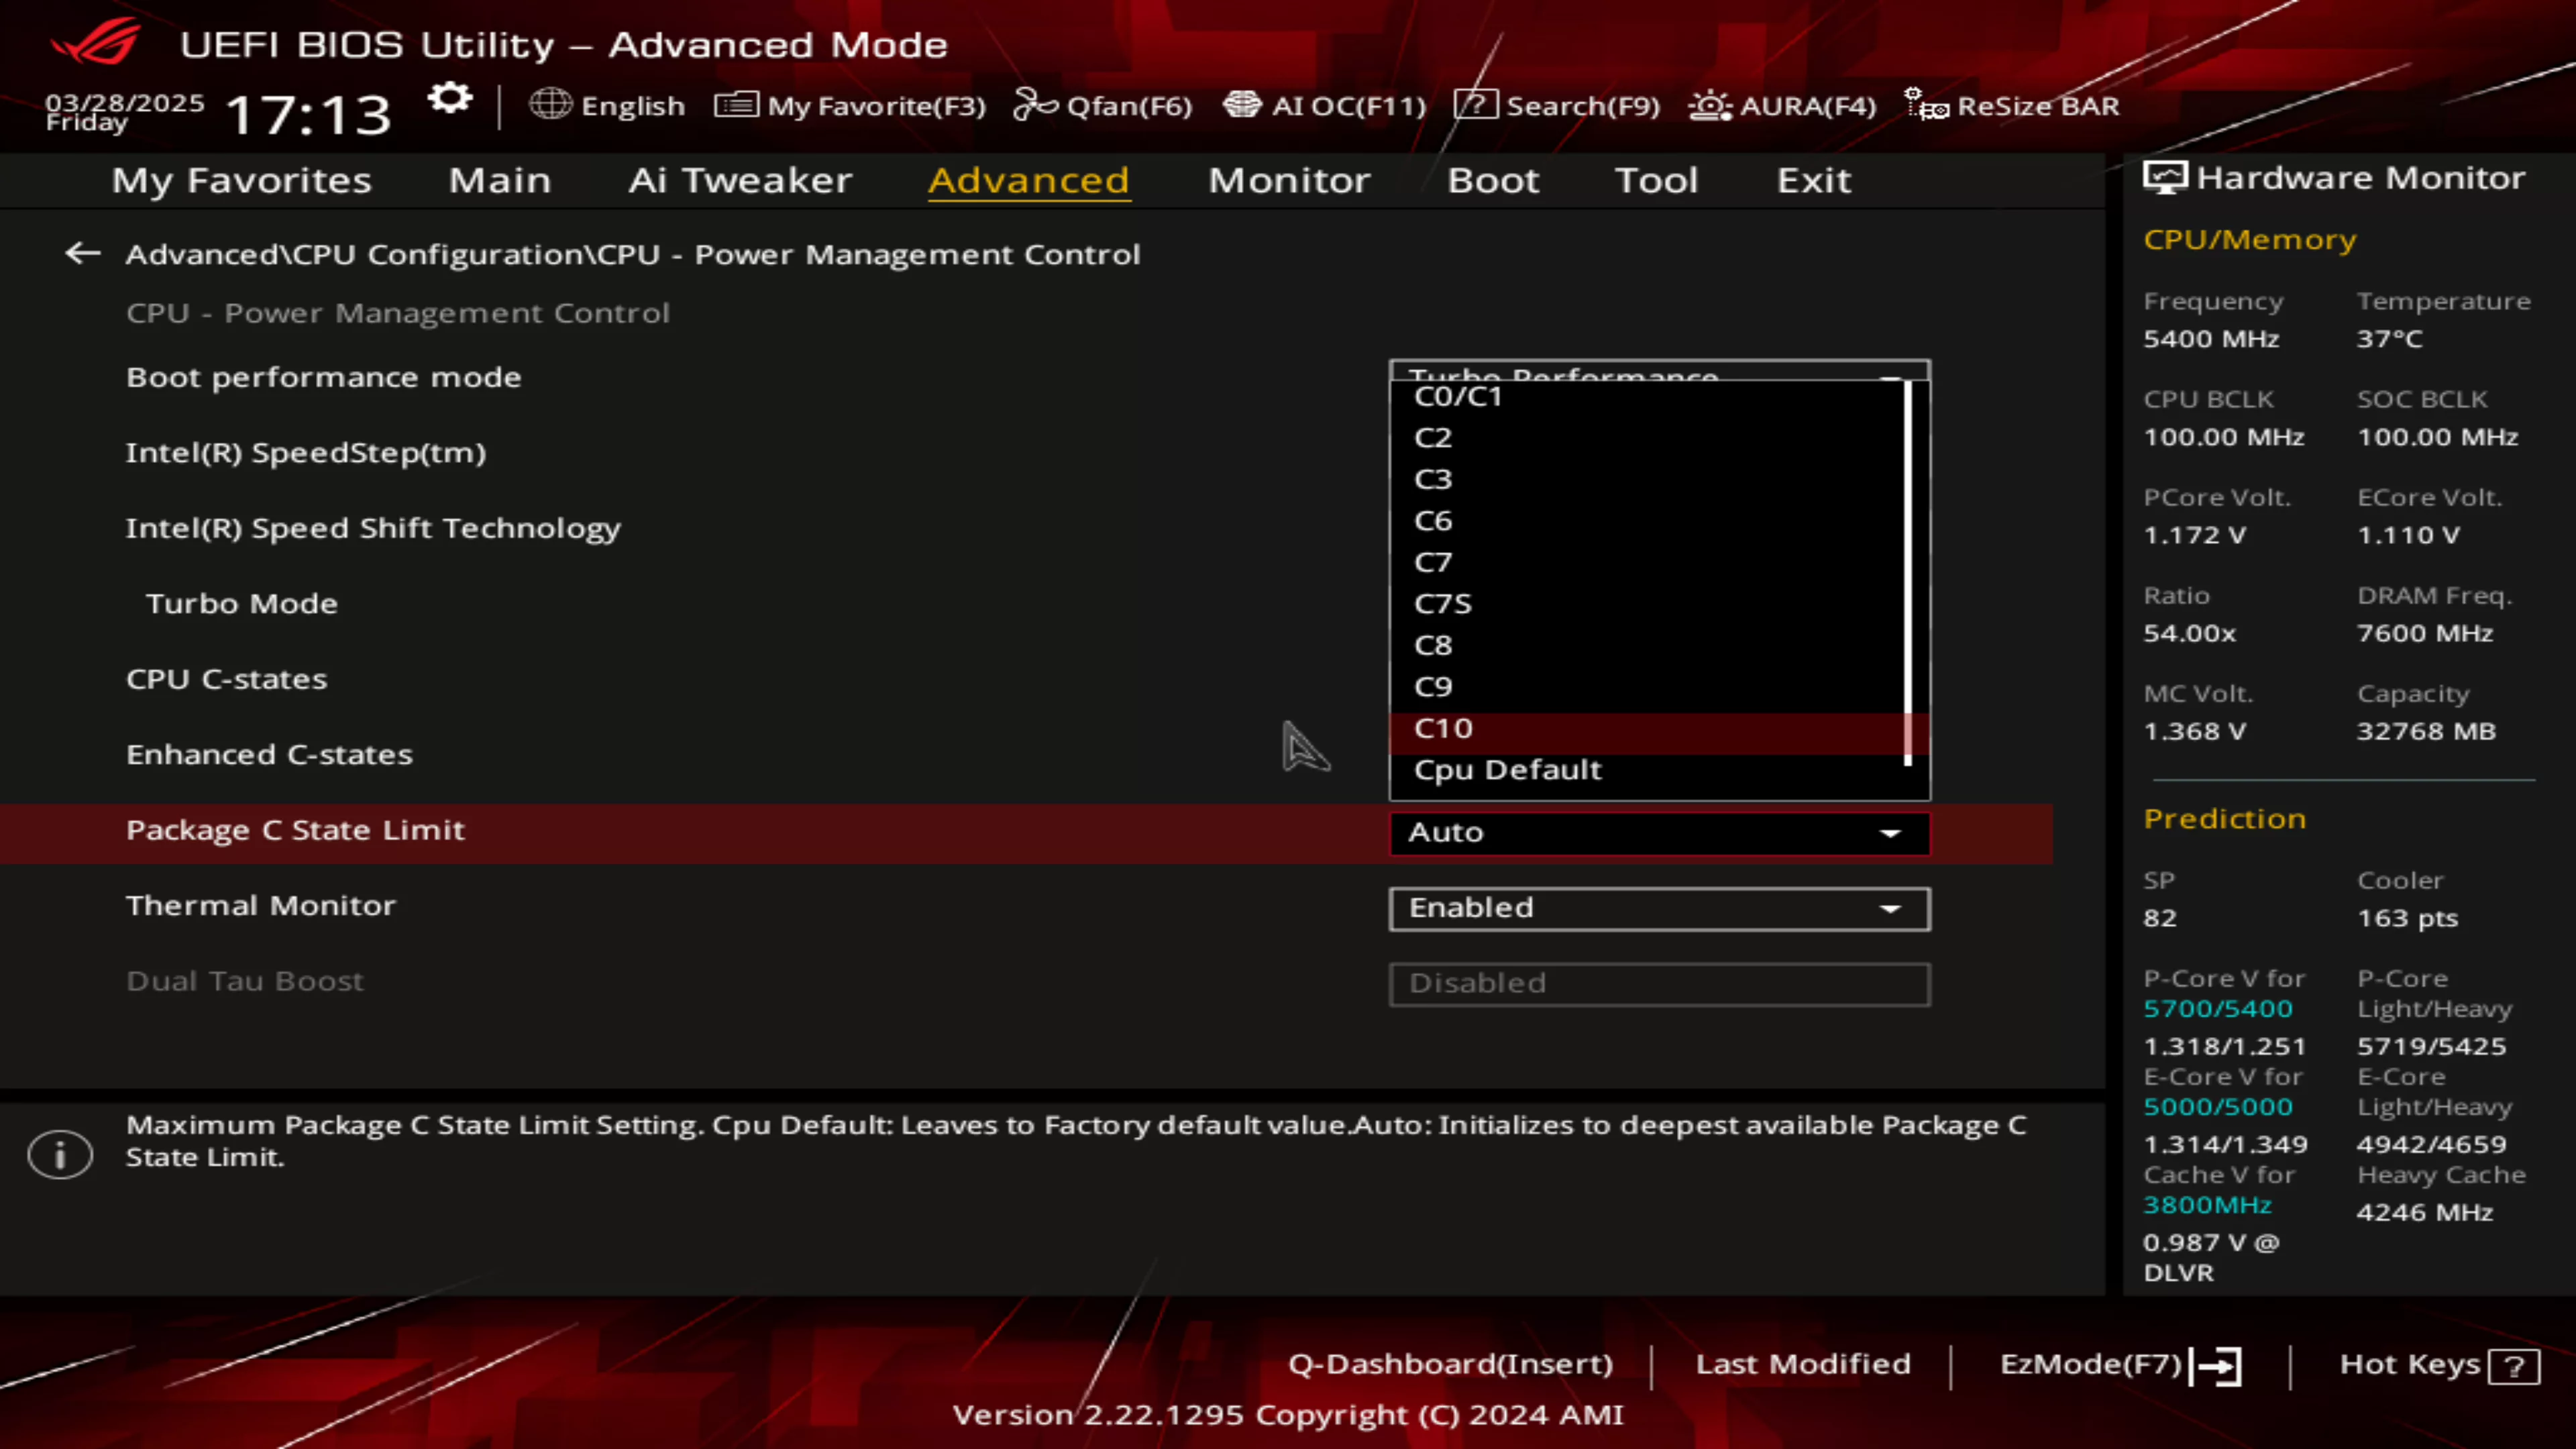
Task: Click the Hot Keys question mark icon
Action: point(2514,1367)
